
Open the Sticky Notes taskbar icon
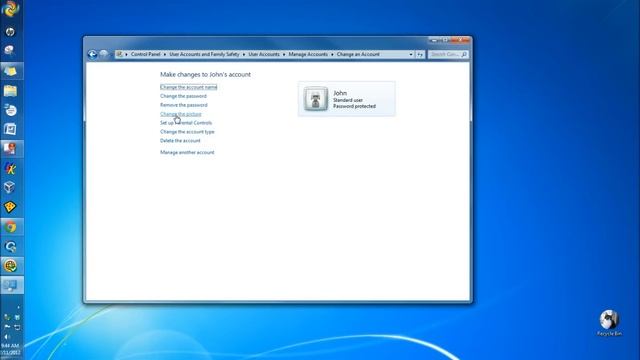pos(10,71)
